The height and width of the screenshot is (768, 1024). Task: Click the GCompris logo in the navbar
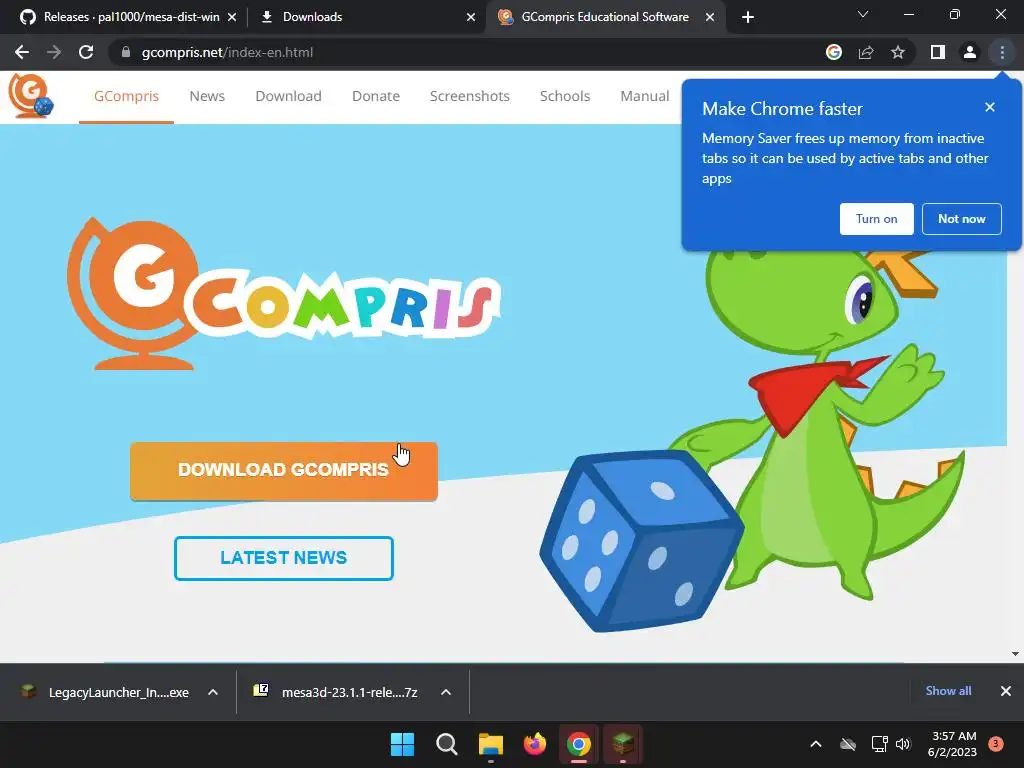coord(31,96)
